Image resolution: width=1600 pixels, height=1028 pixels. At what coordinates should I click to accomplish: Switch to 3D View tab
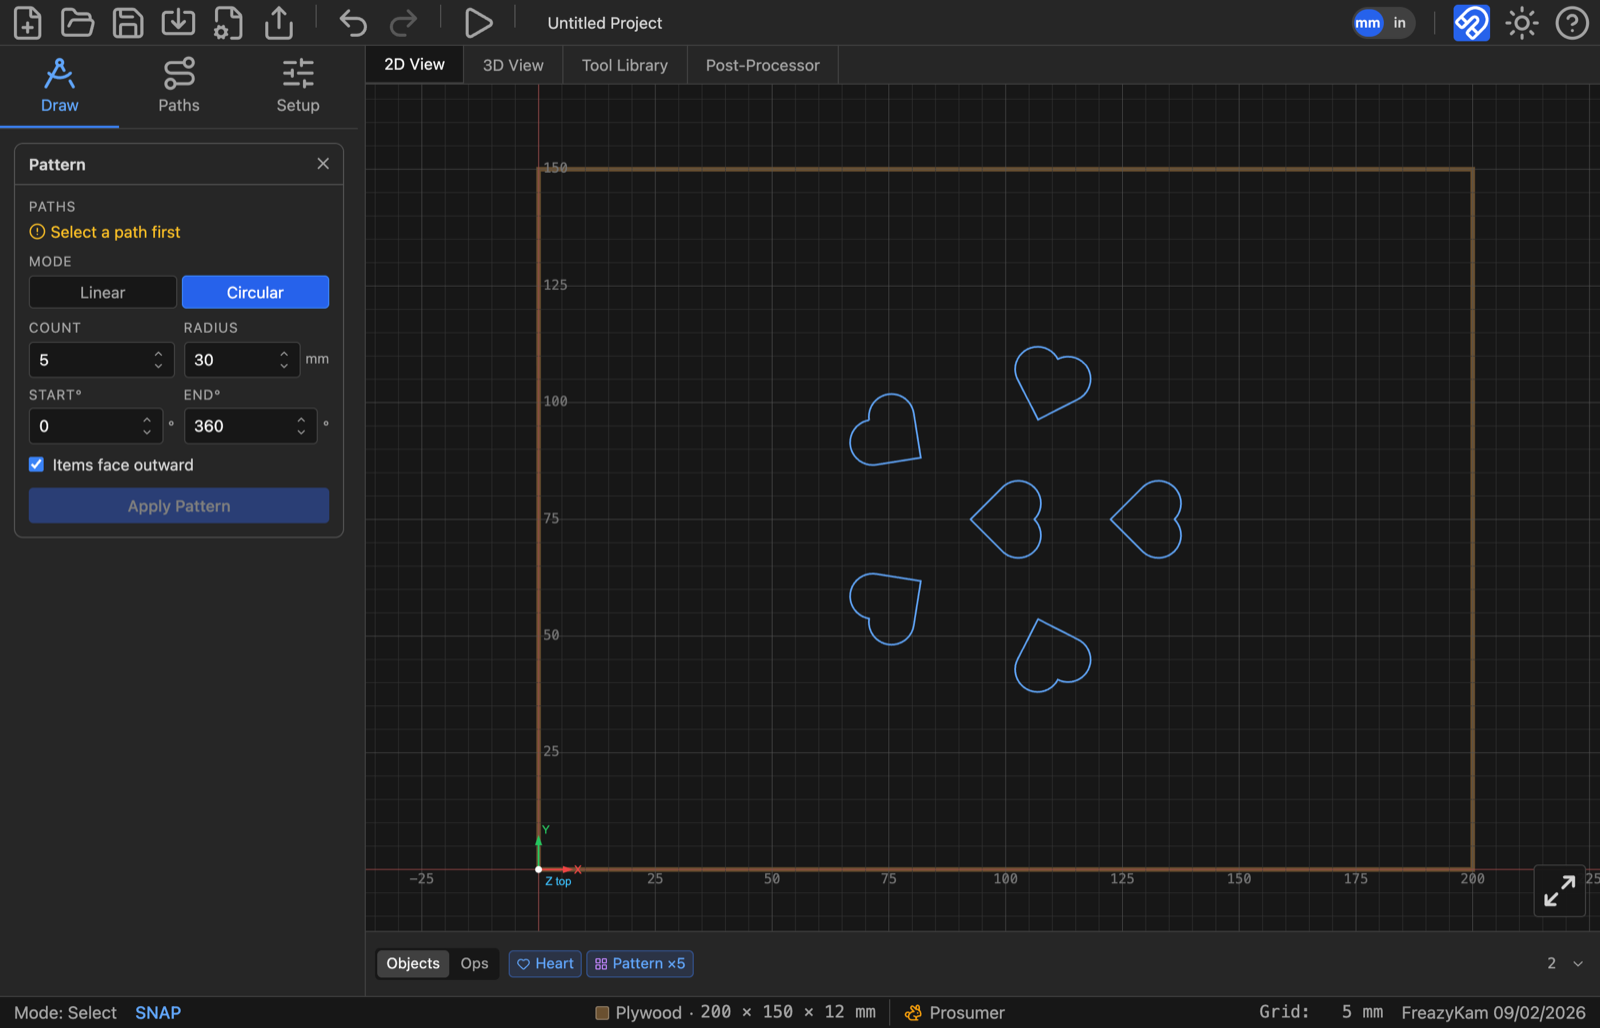coord(513,65)
